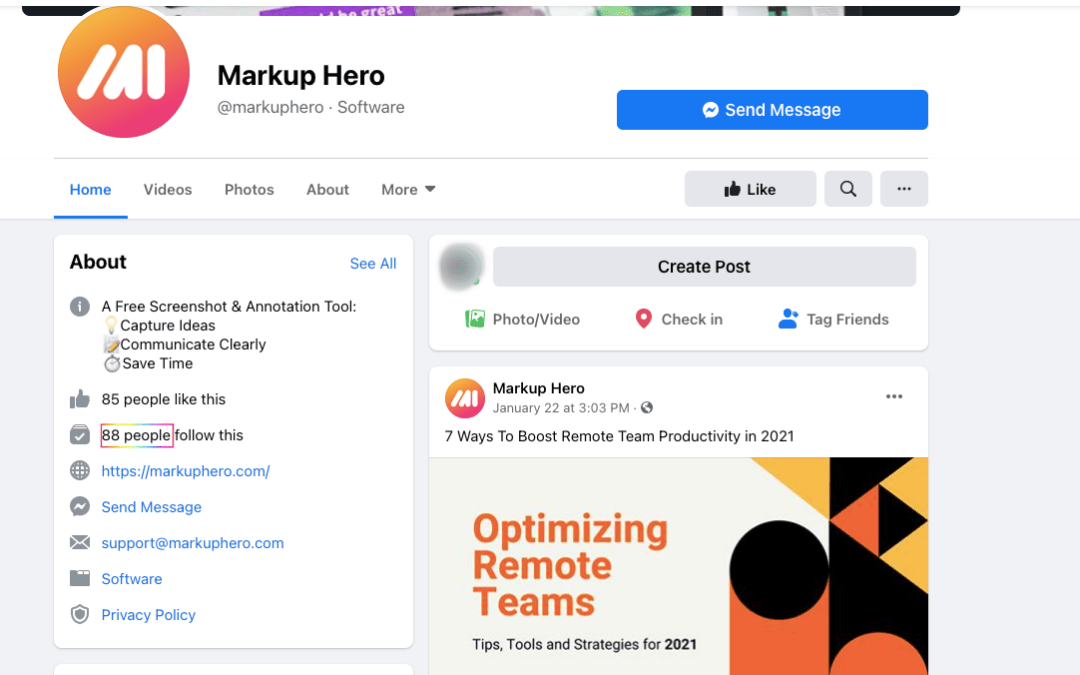This screenshot has height=675, width=1080.
Task: Click the Photo/Video green image icon
Action: click(x=475, y=318)
